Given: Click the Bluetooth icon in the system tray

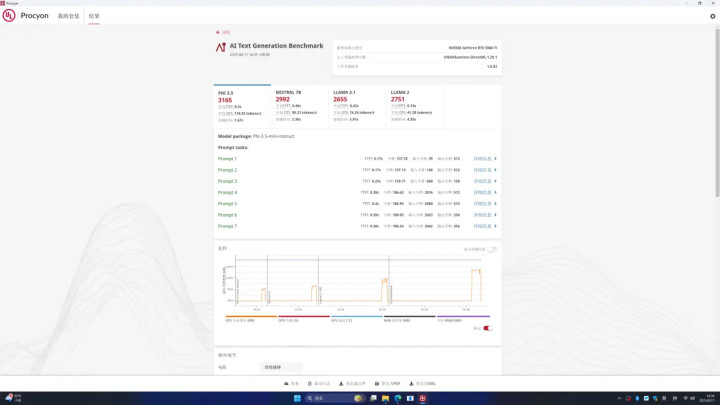Looking at the screenshot, I should coord(637,398).
